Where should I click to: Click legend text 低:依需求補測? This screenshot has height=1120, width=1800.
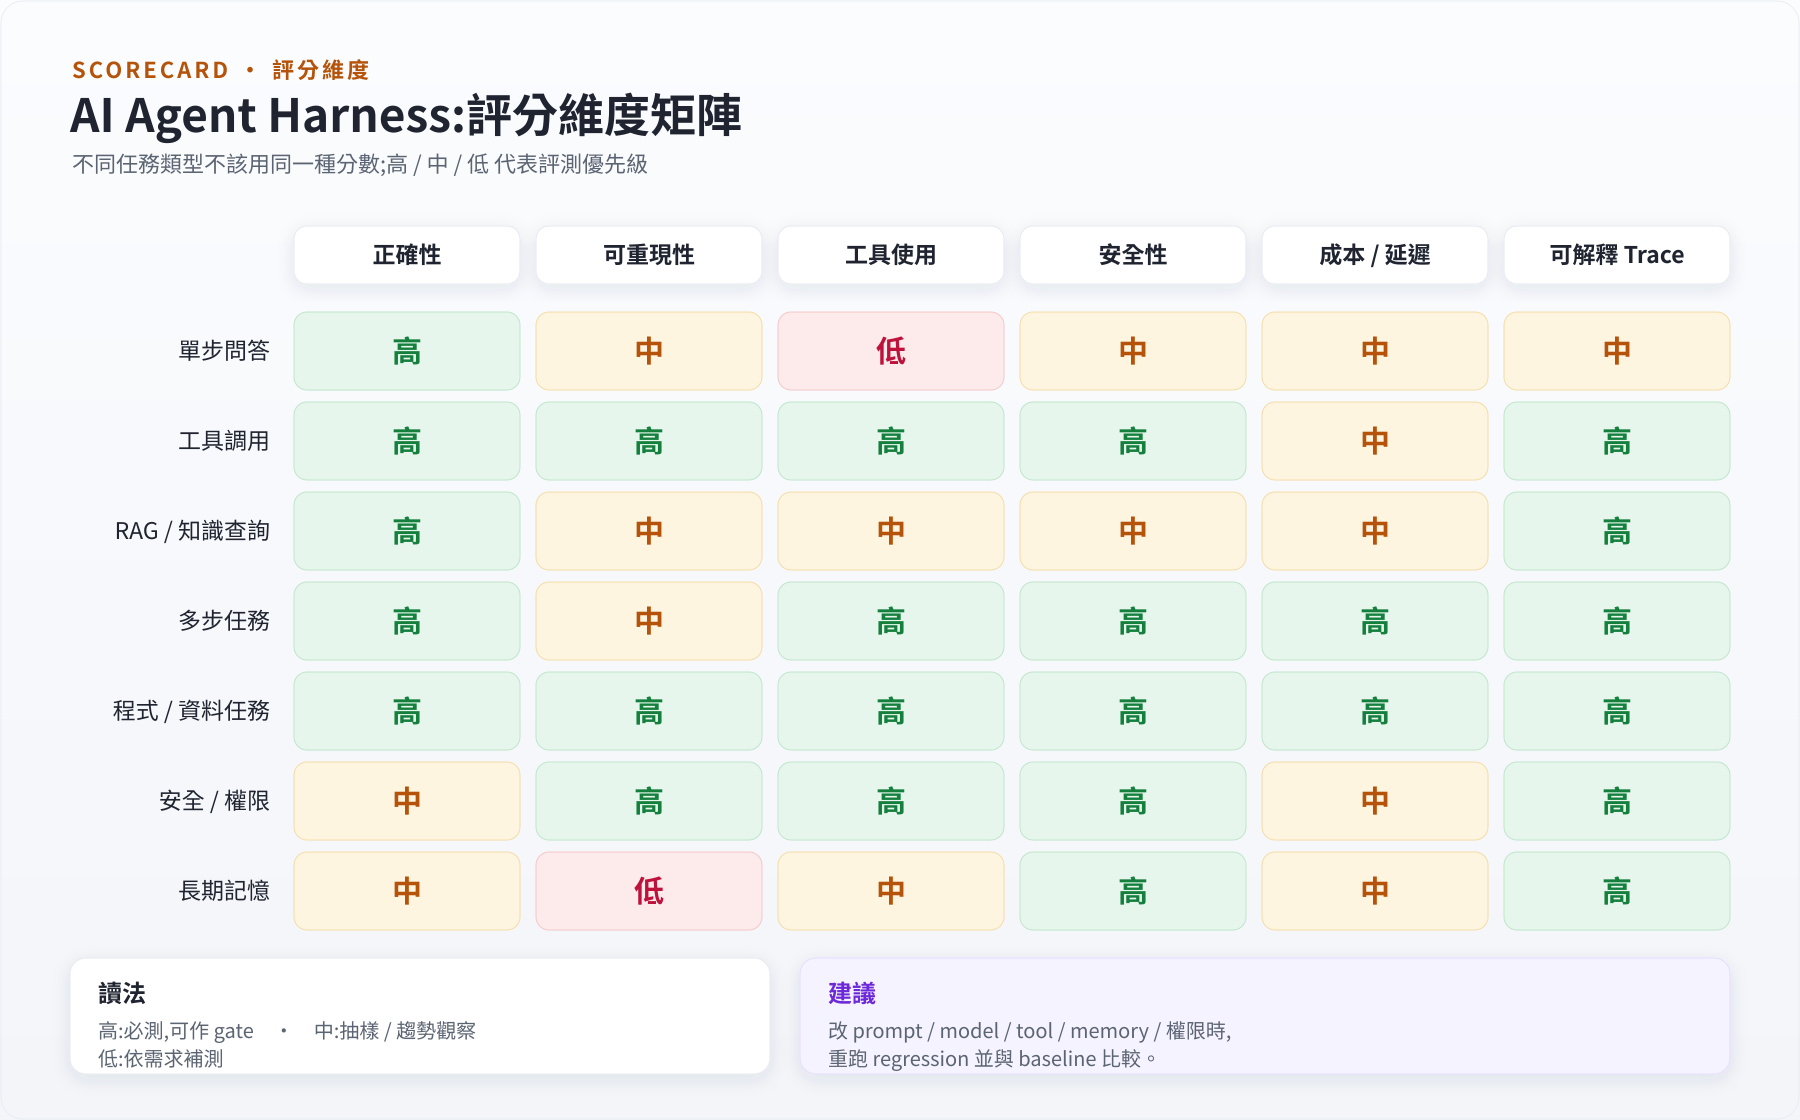coord(160,1059)
